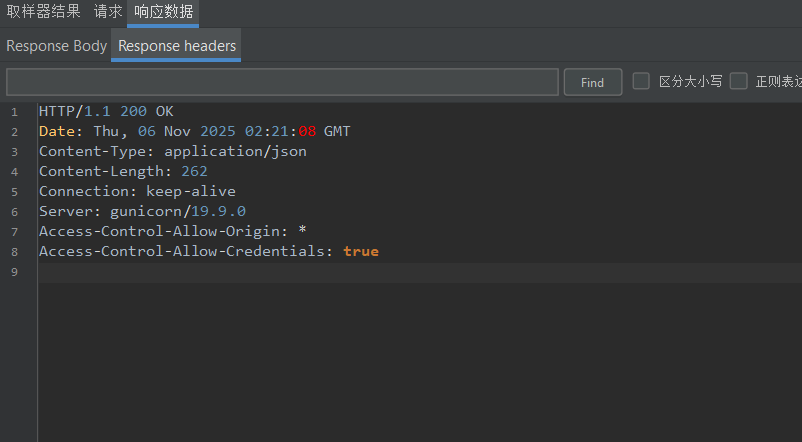The width and height of the screenshot is (802, 442).
Task: Place cursor on the Date header line
Action: pyautogui.click(x=194, y=131)
